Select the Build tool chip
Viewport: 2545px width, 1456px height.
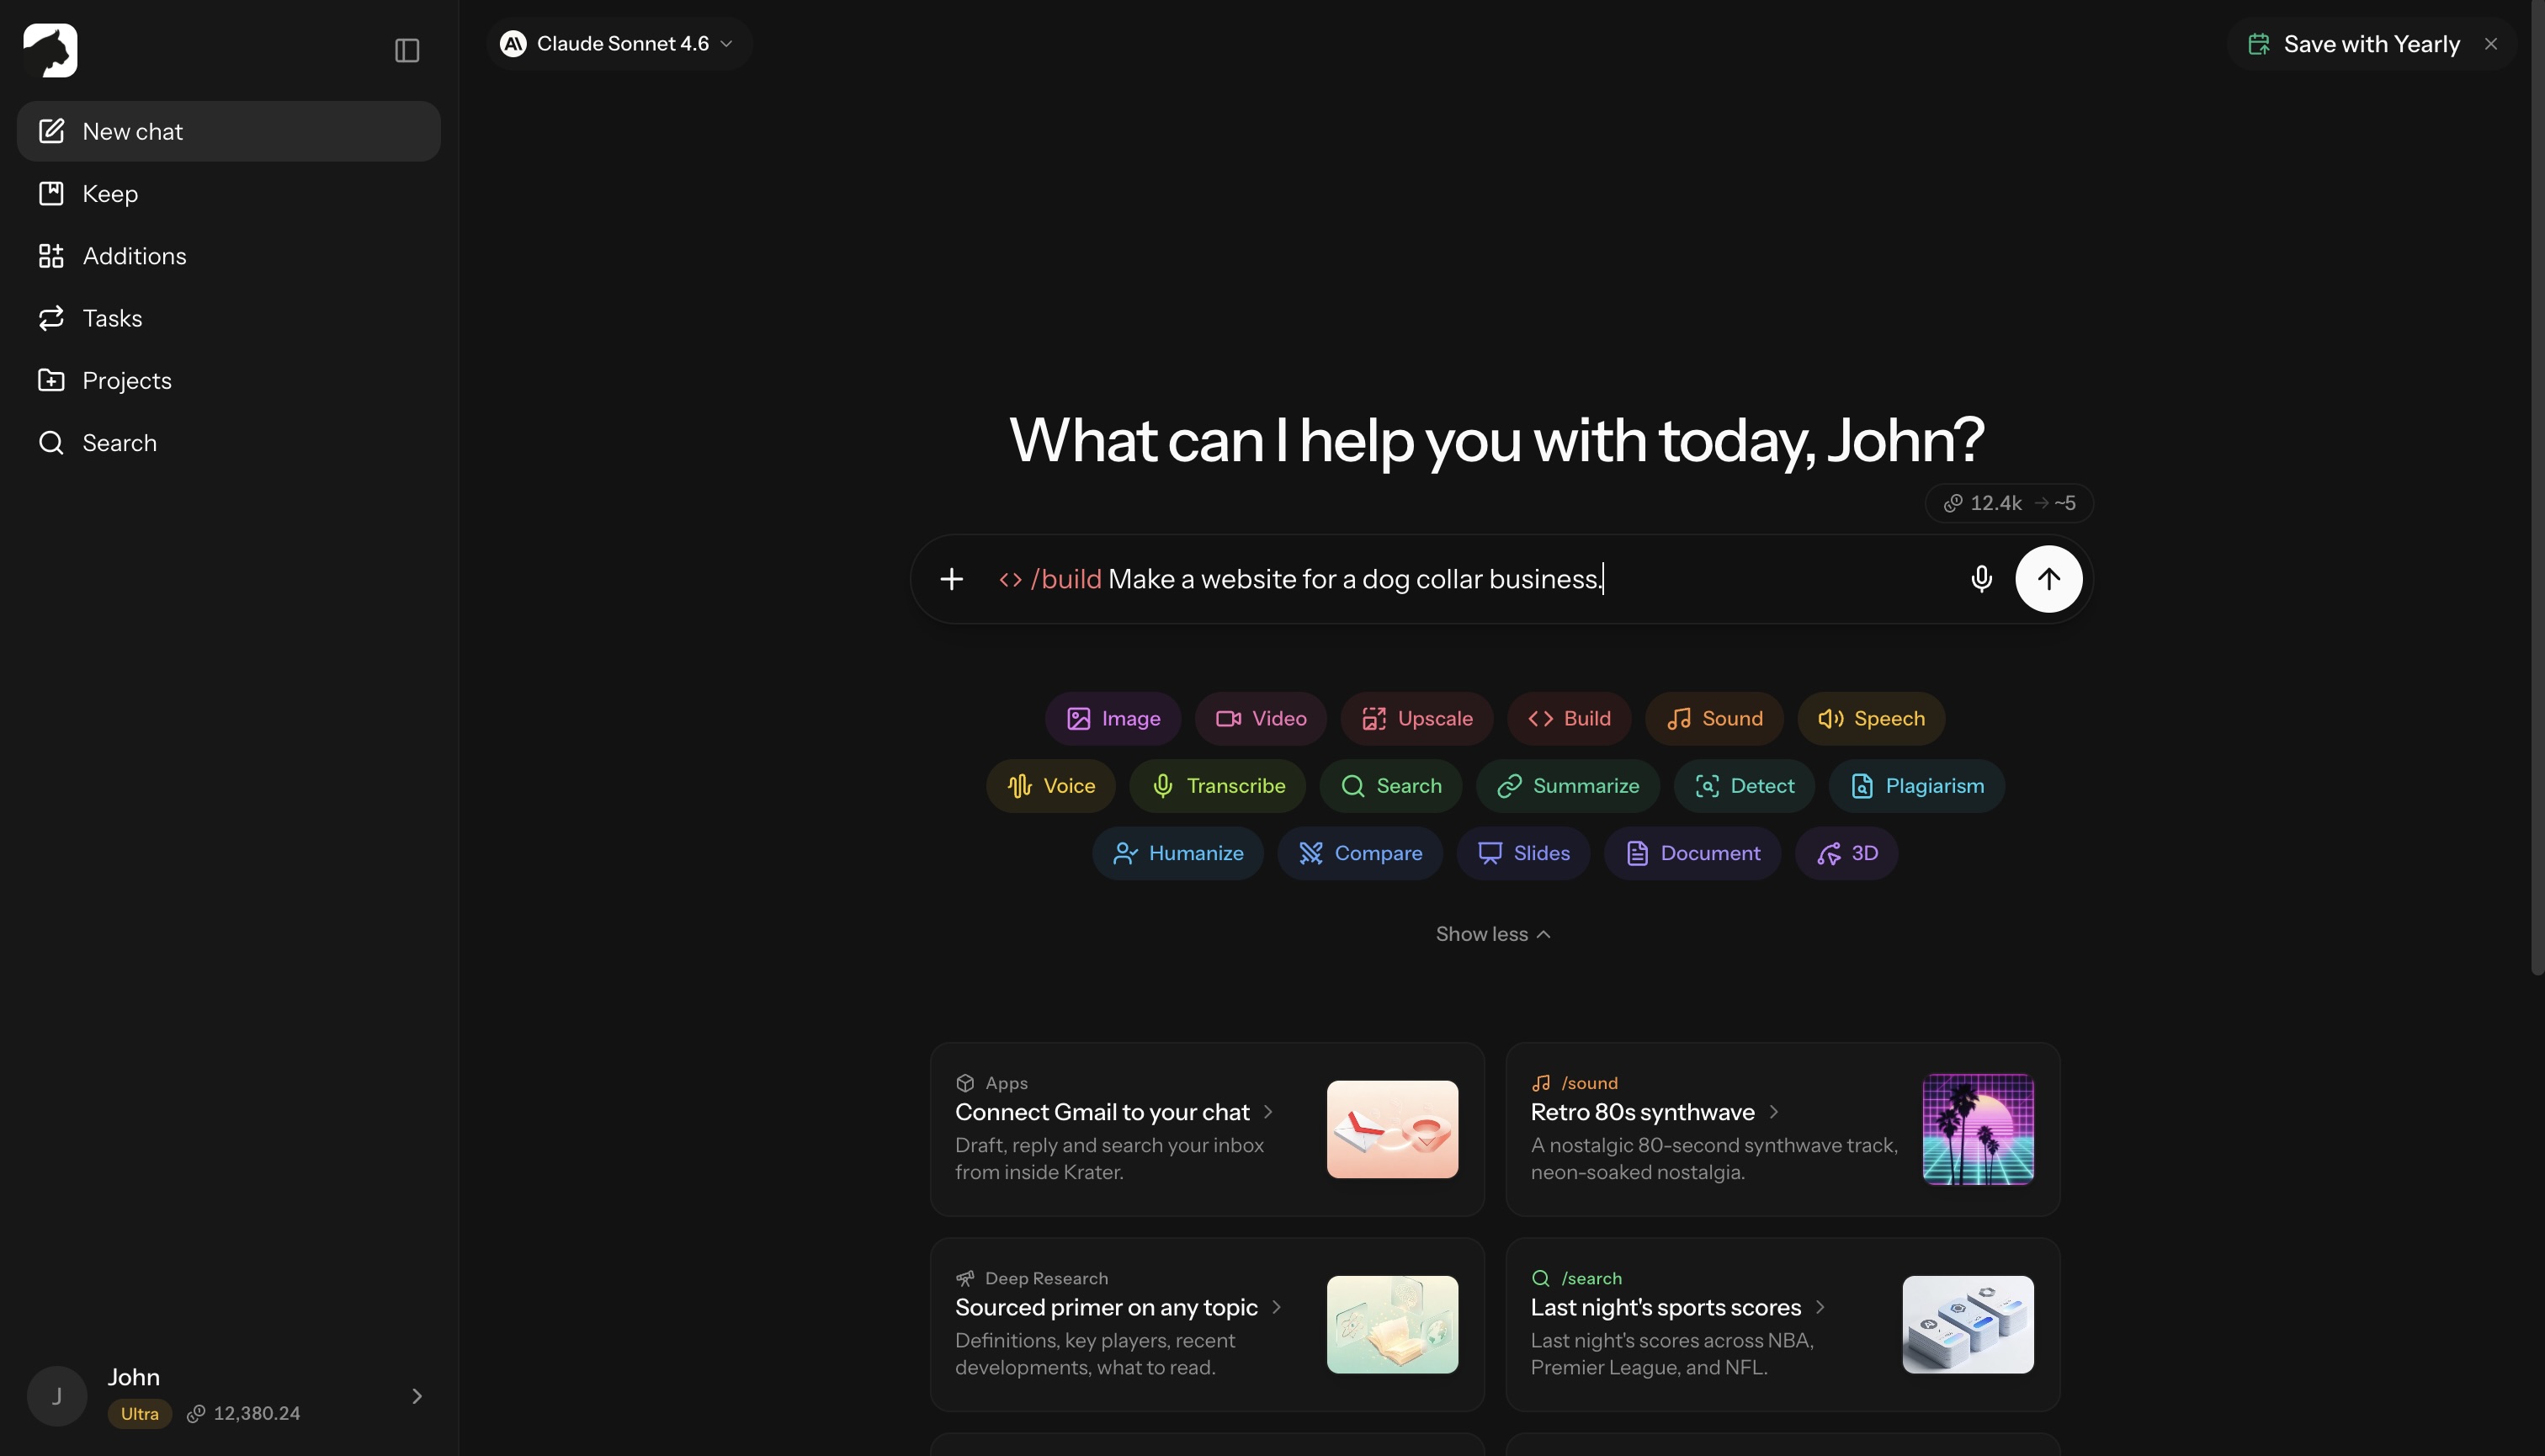tap(1568, 718)
